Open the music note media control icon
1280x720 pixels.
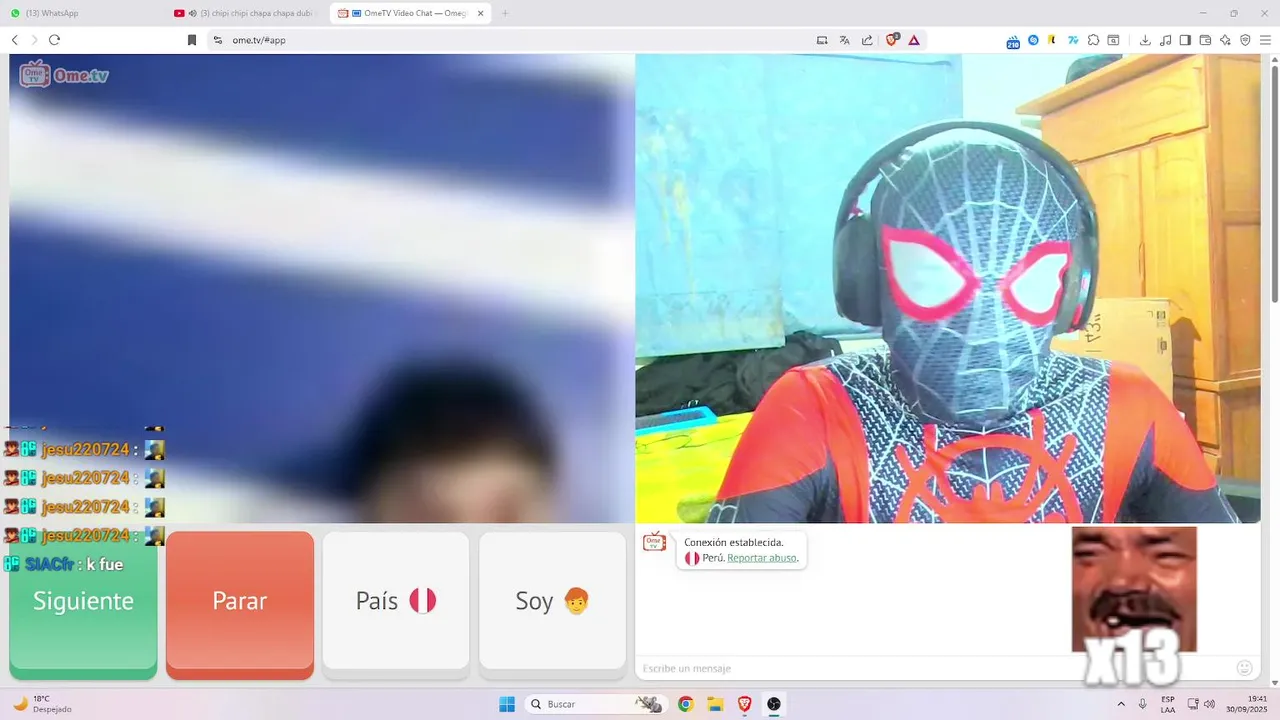(x=1165, y=40)
